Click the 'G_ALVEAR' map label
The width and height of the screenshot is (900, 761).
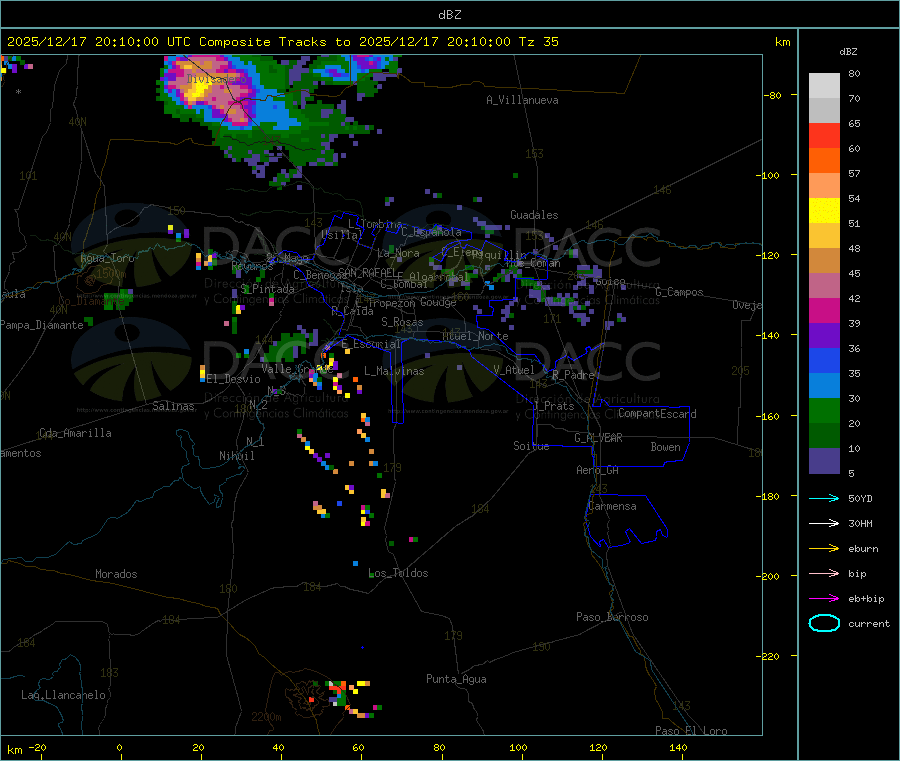pyautogui.click(x=598, y=438)
